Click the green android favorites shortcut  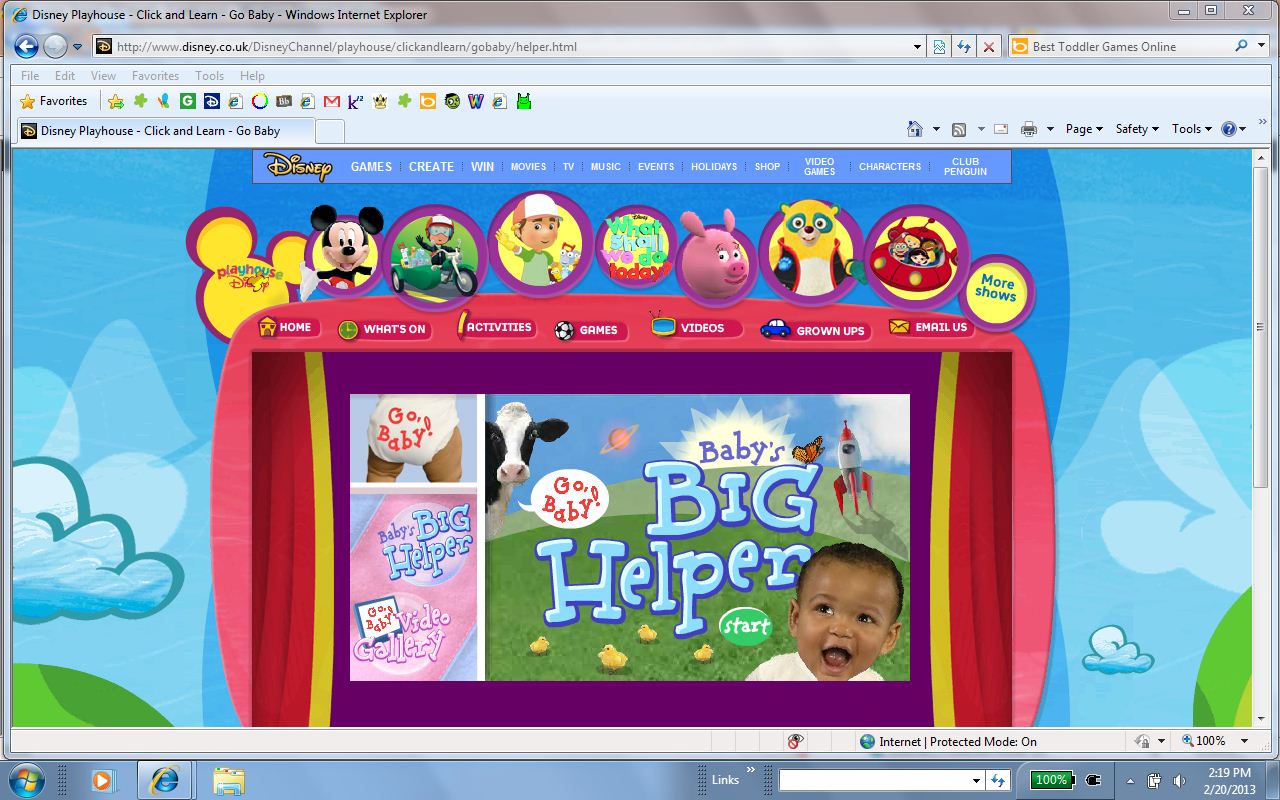524,101
